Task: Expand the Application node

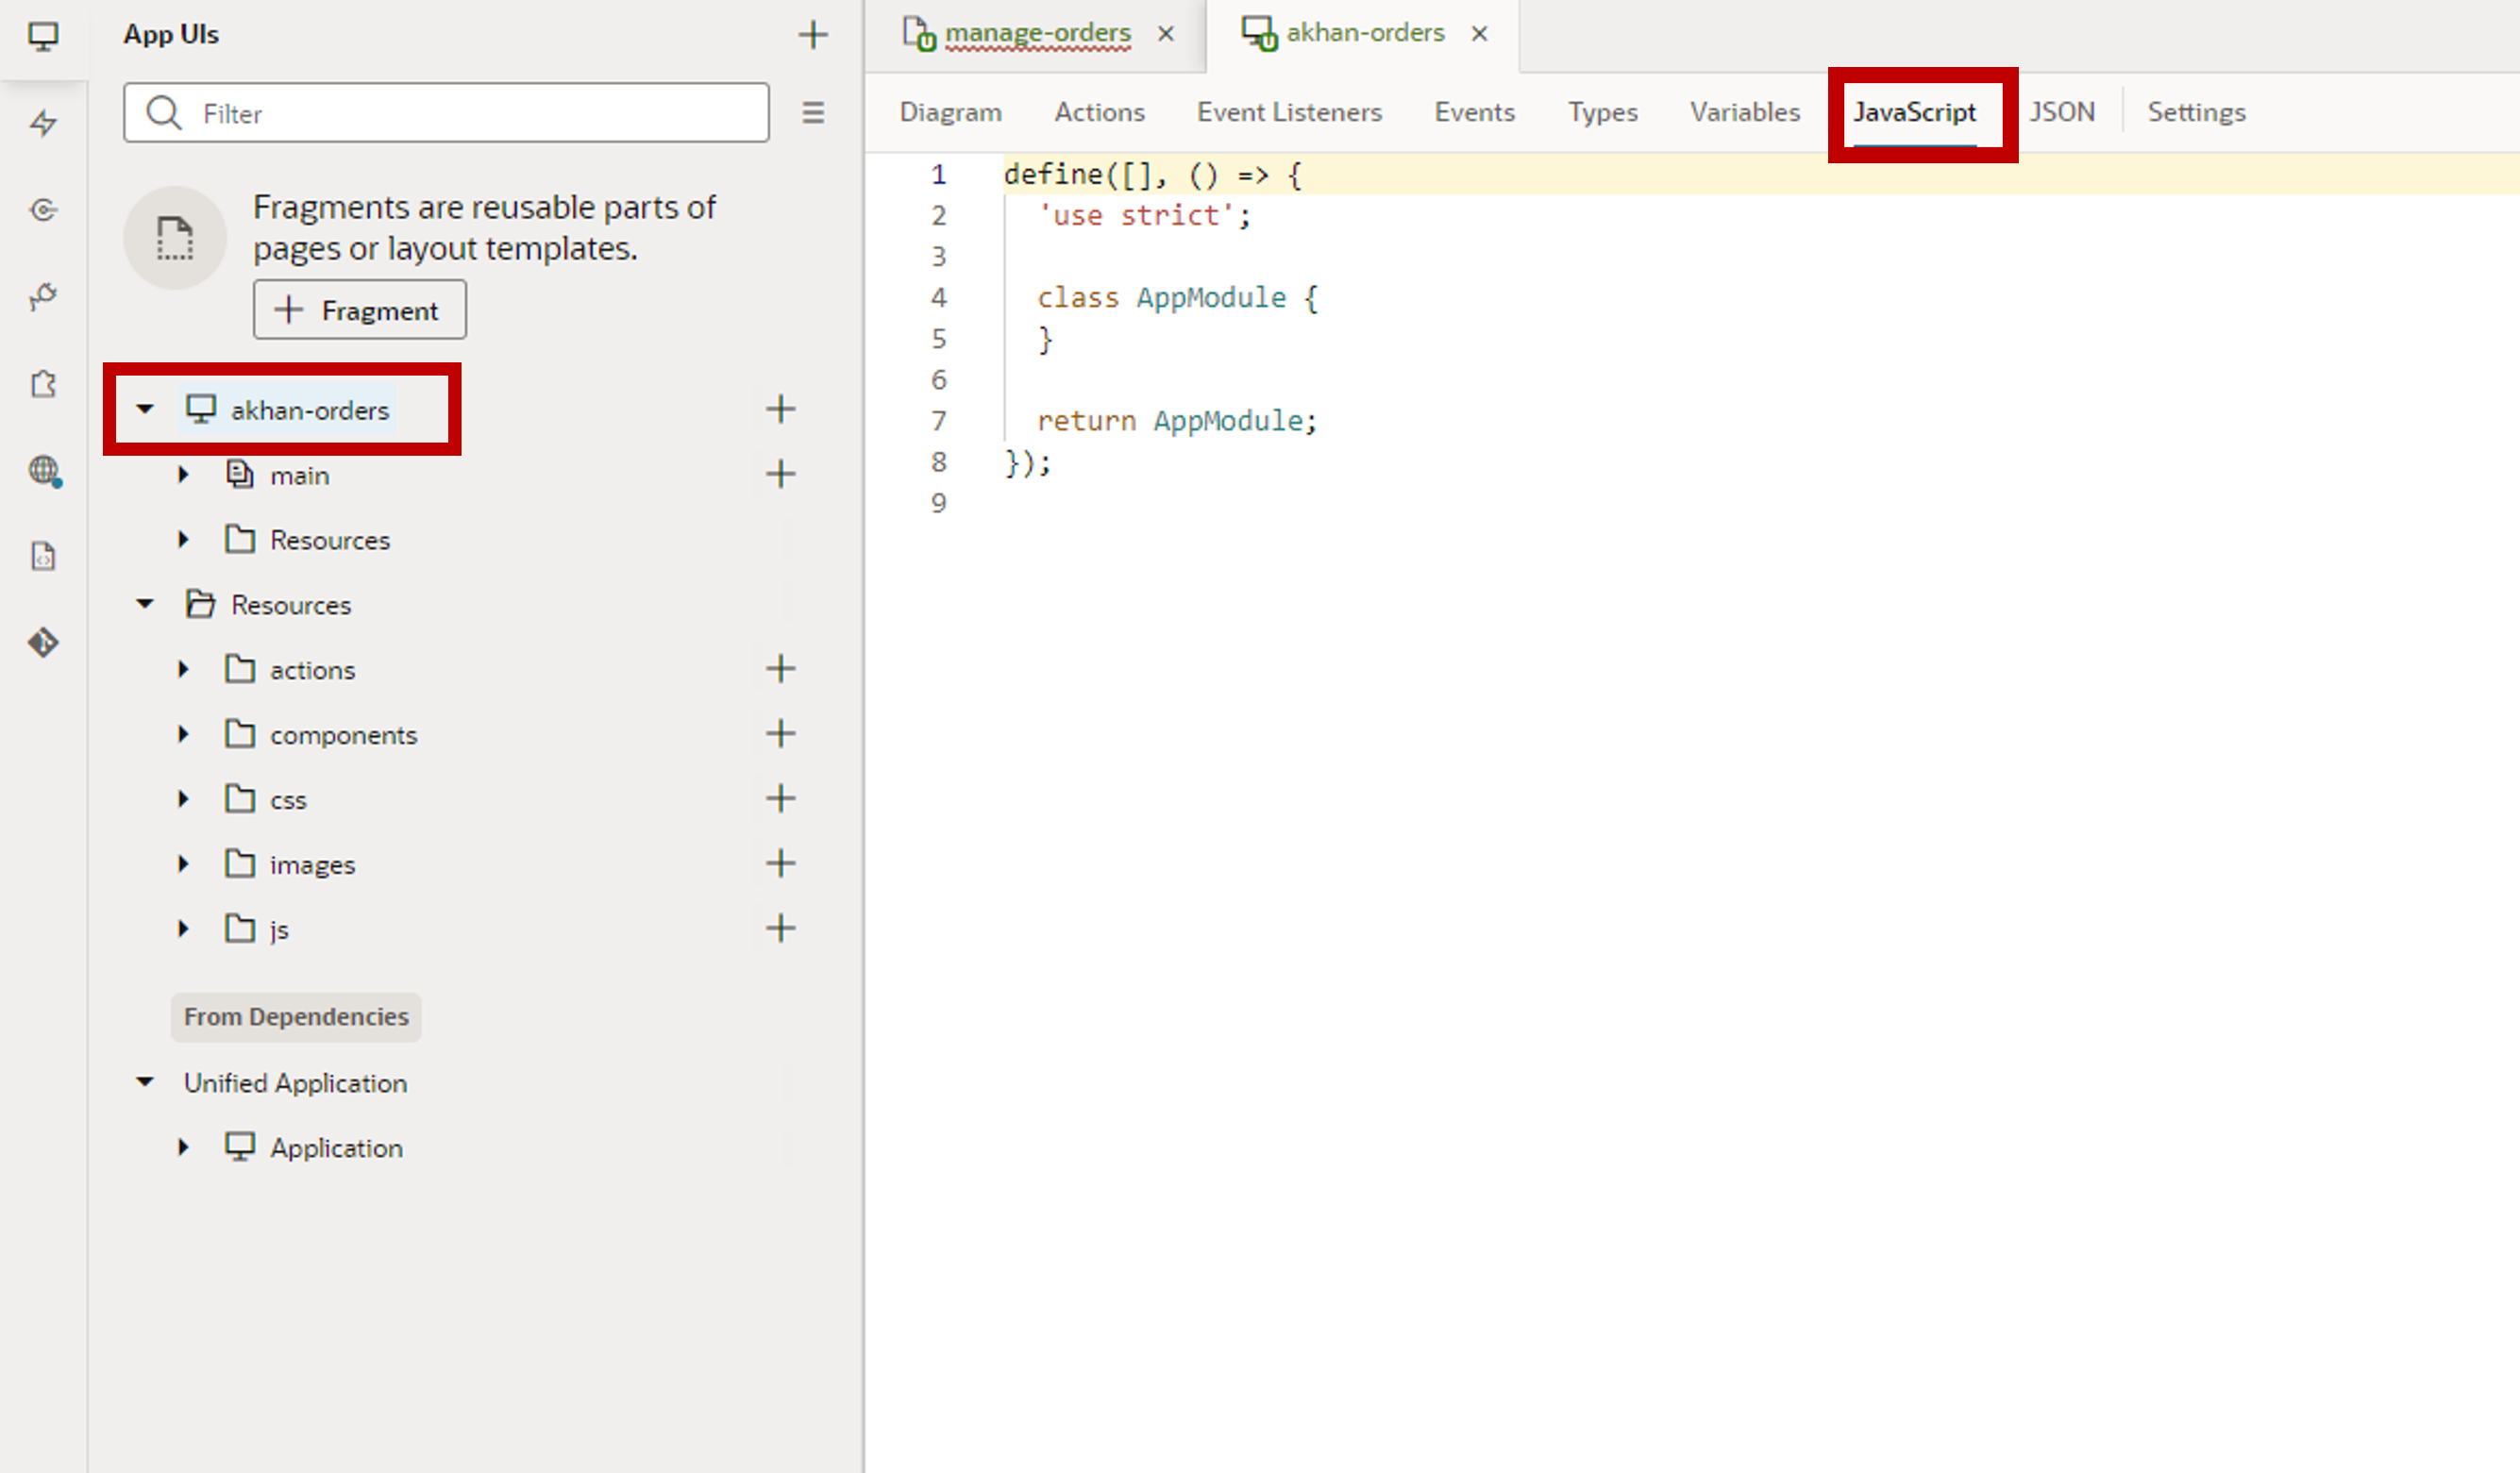Action: click(x=183, y=1148)
